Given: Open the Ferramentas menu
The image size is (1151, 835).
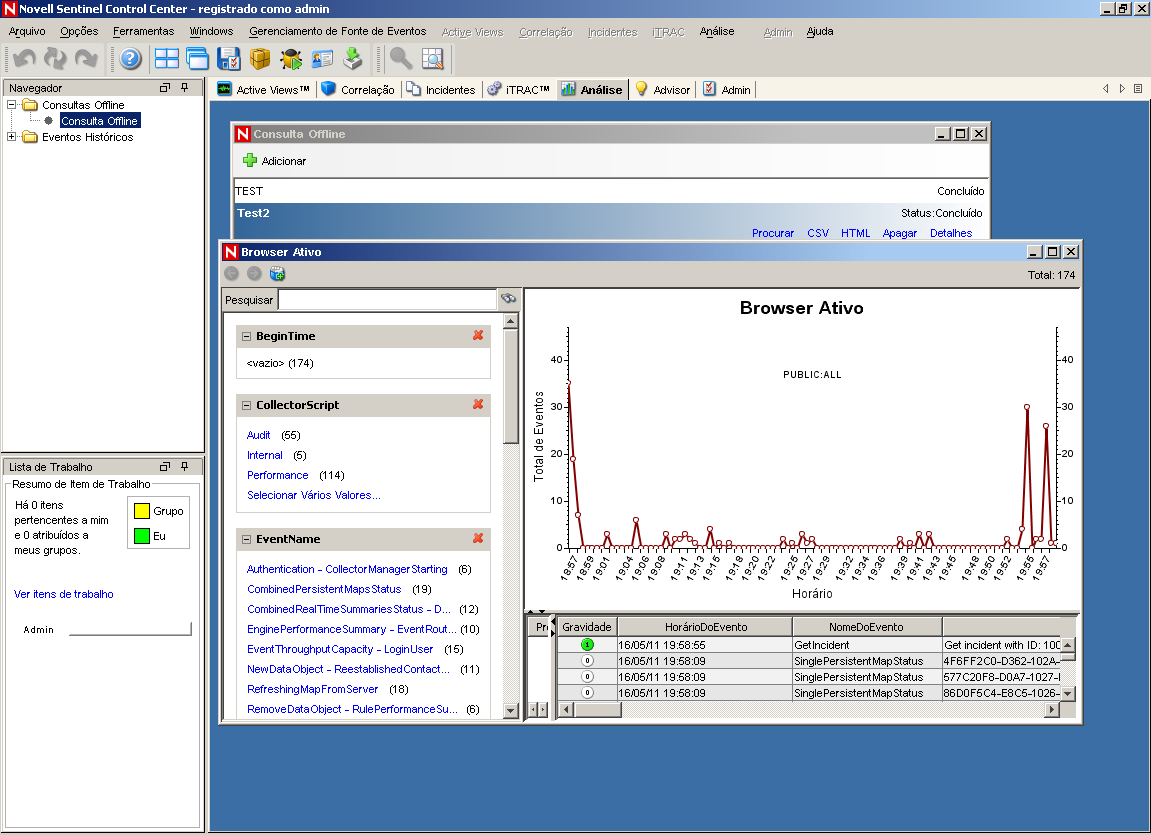Looking at the screenshot, I should pyautogui.click(x=143, y=31).
